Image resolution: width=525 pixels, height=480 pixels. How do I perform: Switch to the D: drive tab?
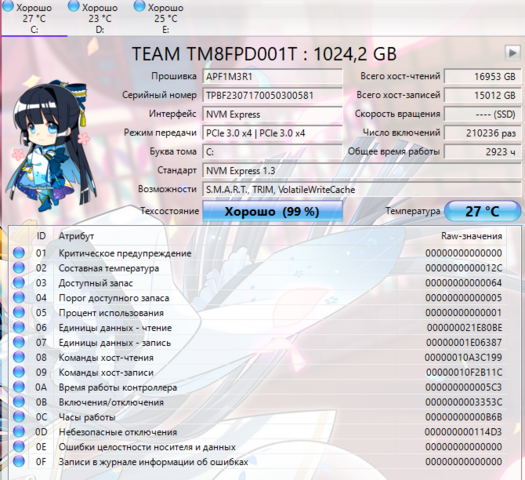tap(100, 18)
